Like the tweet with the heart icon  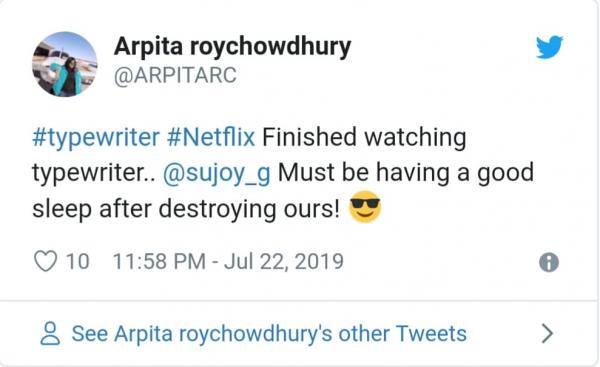point(46,261)
